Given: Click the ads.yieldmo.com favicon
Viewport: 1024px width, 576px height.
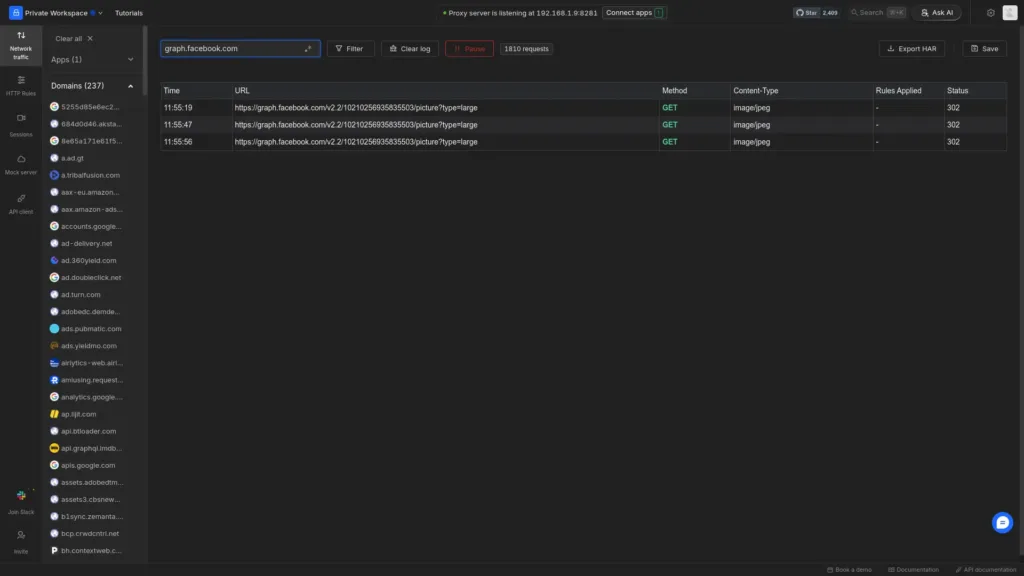Looking at the screenshot, I should click(x=54, y=346).
